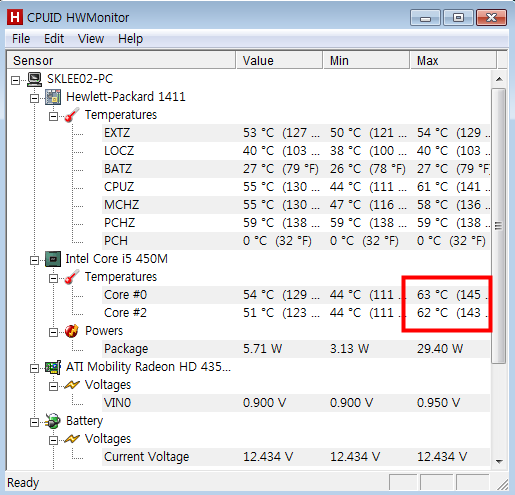Click the 5.71 W Package value
The image size is (515, 495).
tap(262, 349)
